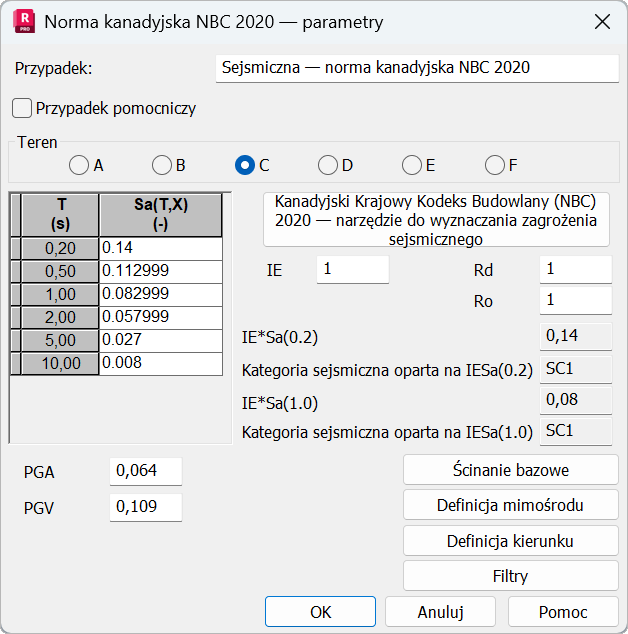Click the IE*Sa(1.0) result field 0,08
The width and height of the screenshot is (628, 634).
pyautogui.click(x=576, y=400)
